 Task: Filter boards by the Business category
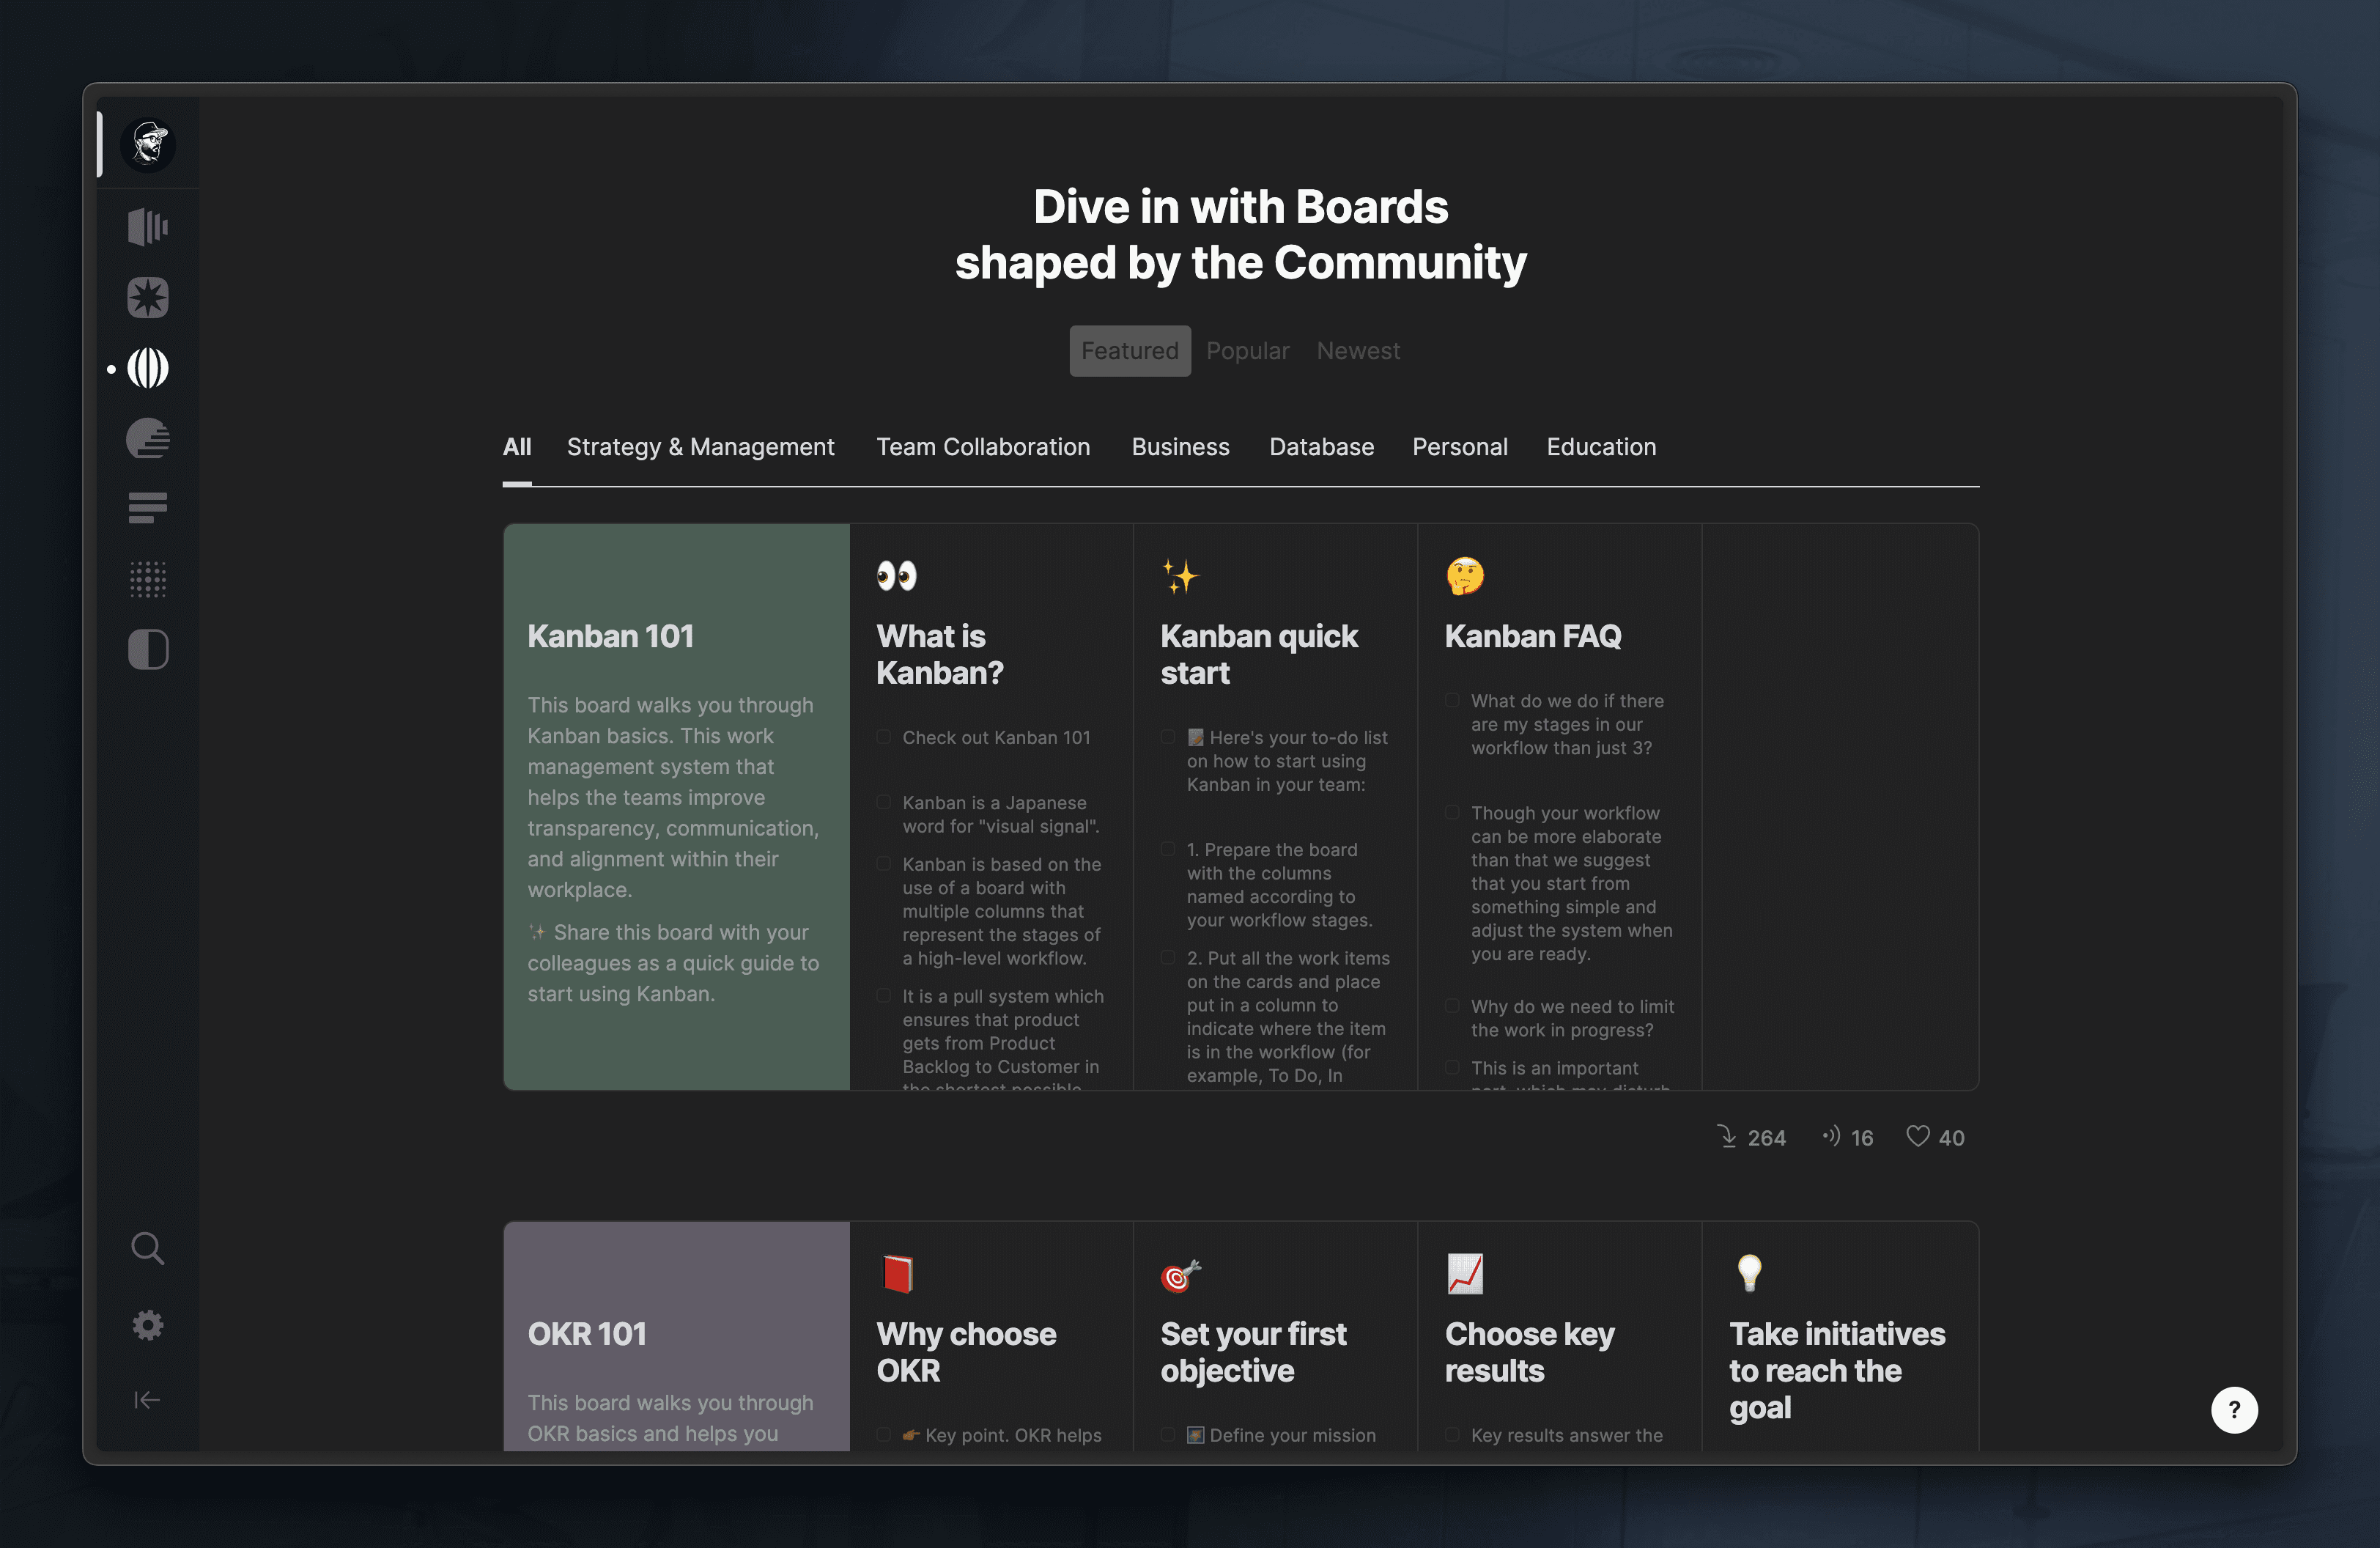[x=1180, y=447]
